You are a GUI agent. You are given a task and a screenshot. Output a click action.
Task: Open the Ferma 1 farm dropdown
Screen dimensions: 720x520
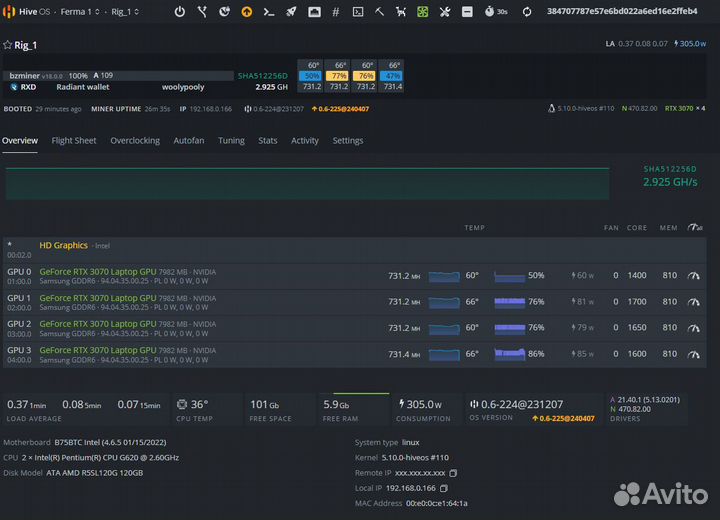(80, 11)
